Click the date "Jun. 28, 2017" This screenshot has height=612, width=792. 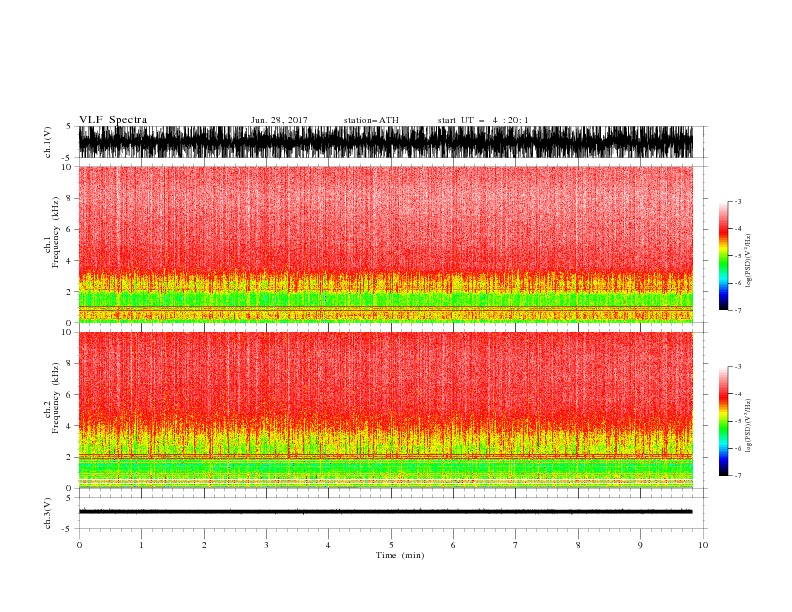[279, 120]
